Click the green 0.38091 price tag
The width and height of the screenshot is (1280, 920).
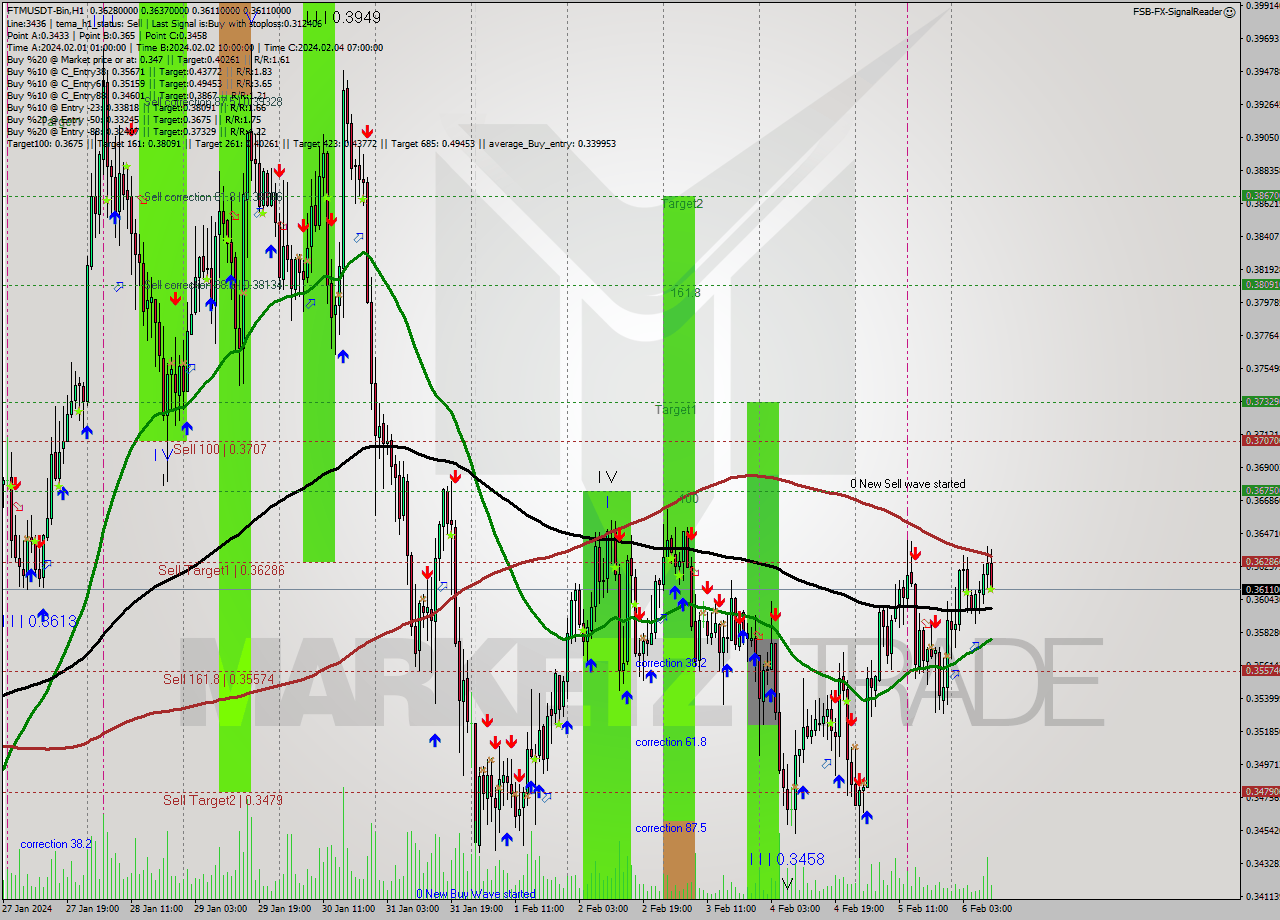click(1260, 284)
